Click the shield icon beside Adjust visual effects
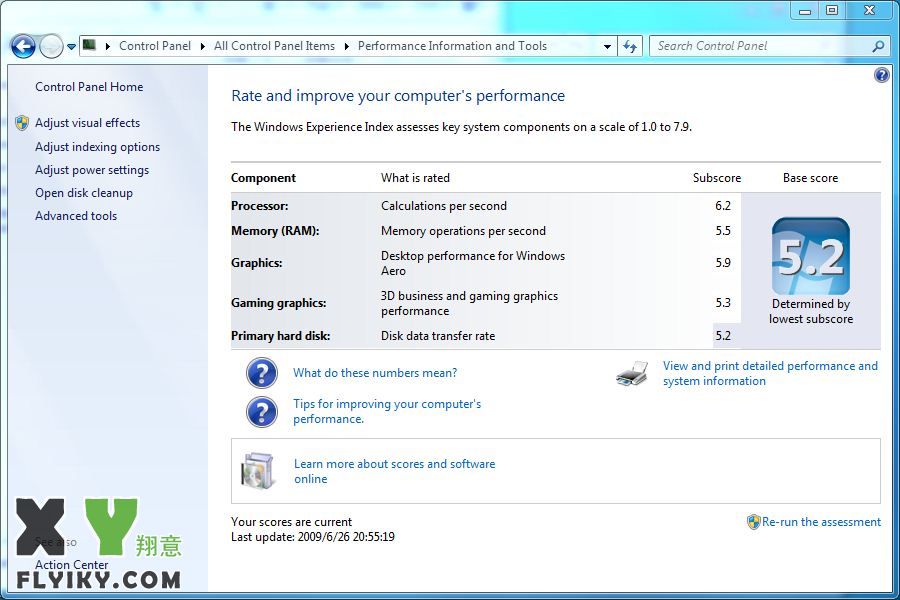Image resolution: width=900 pixels, height=600 pixels. point(22,123)
